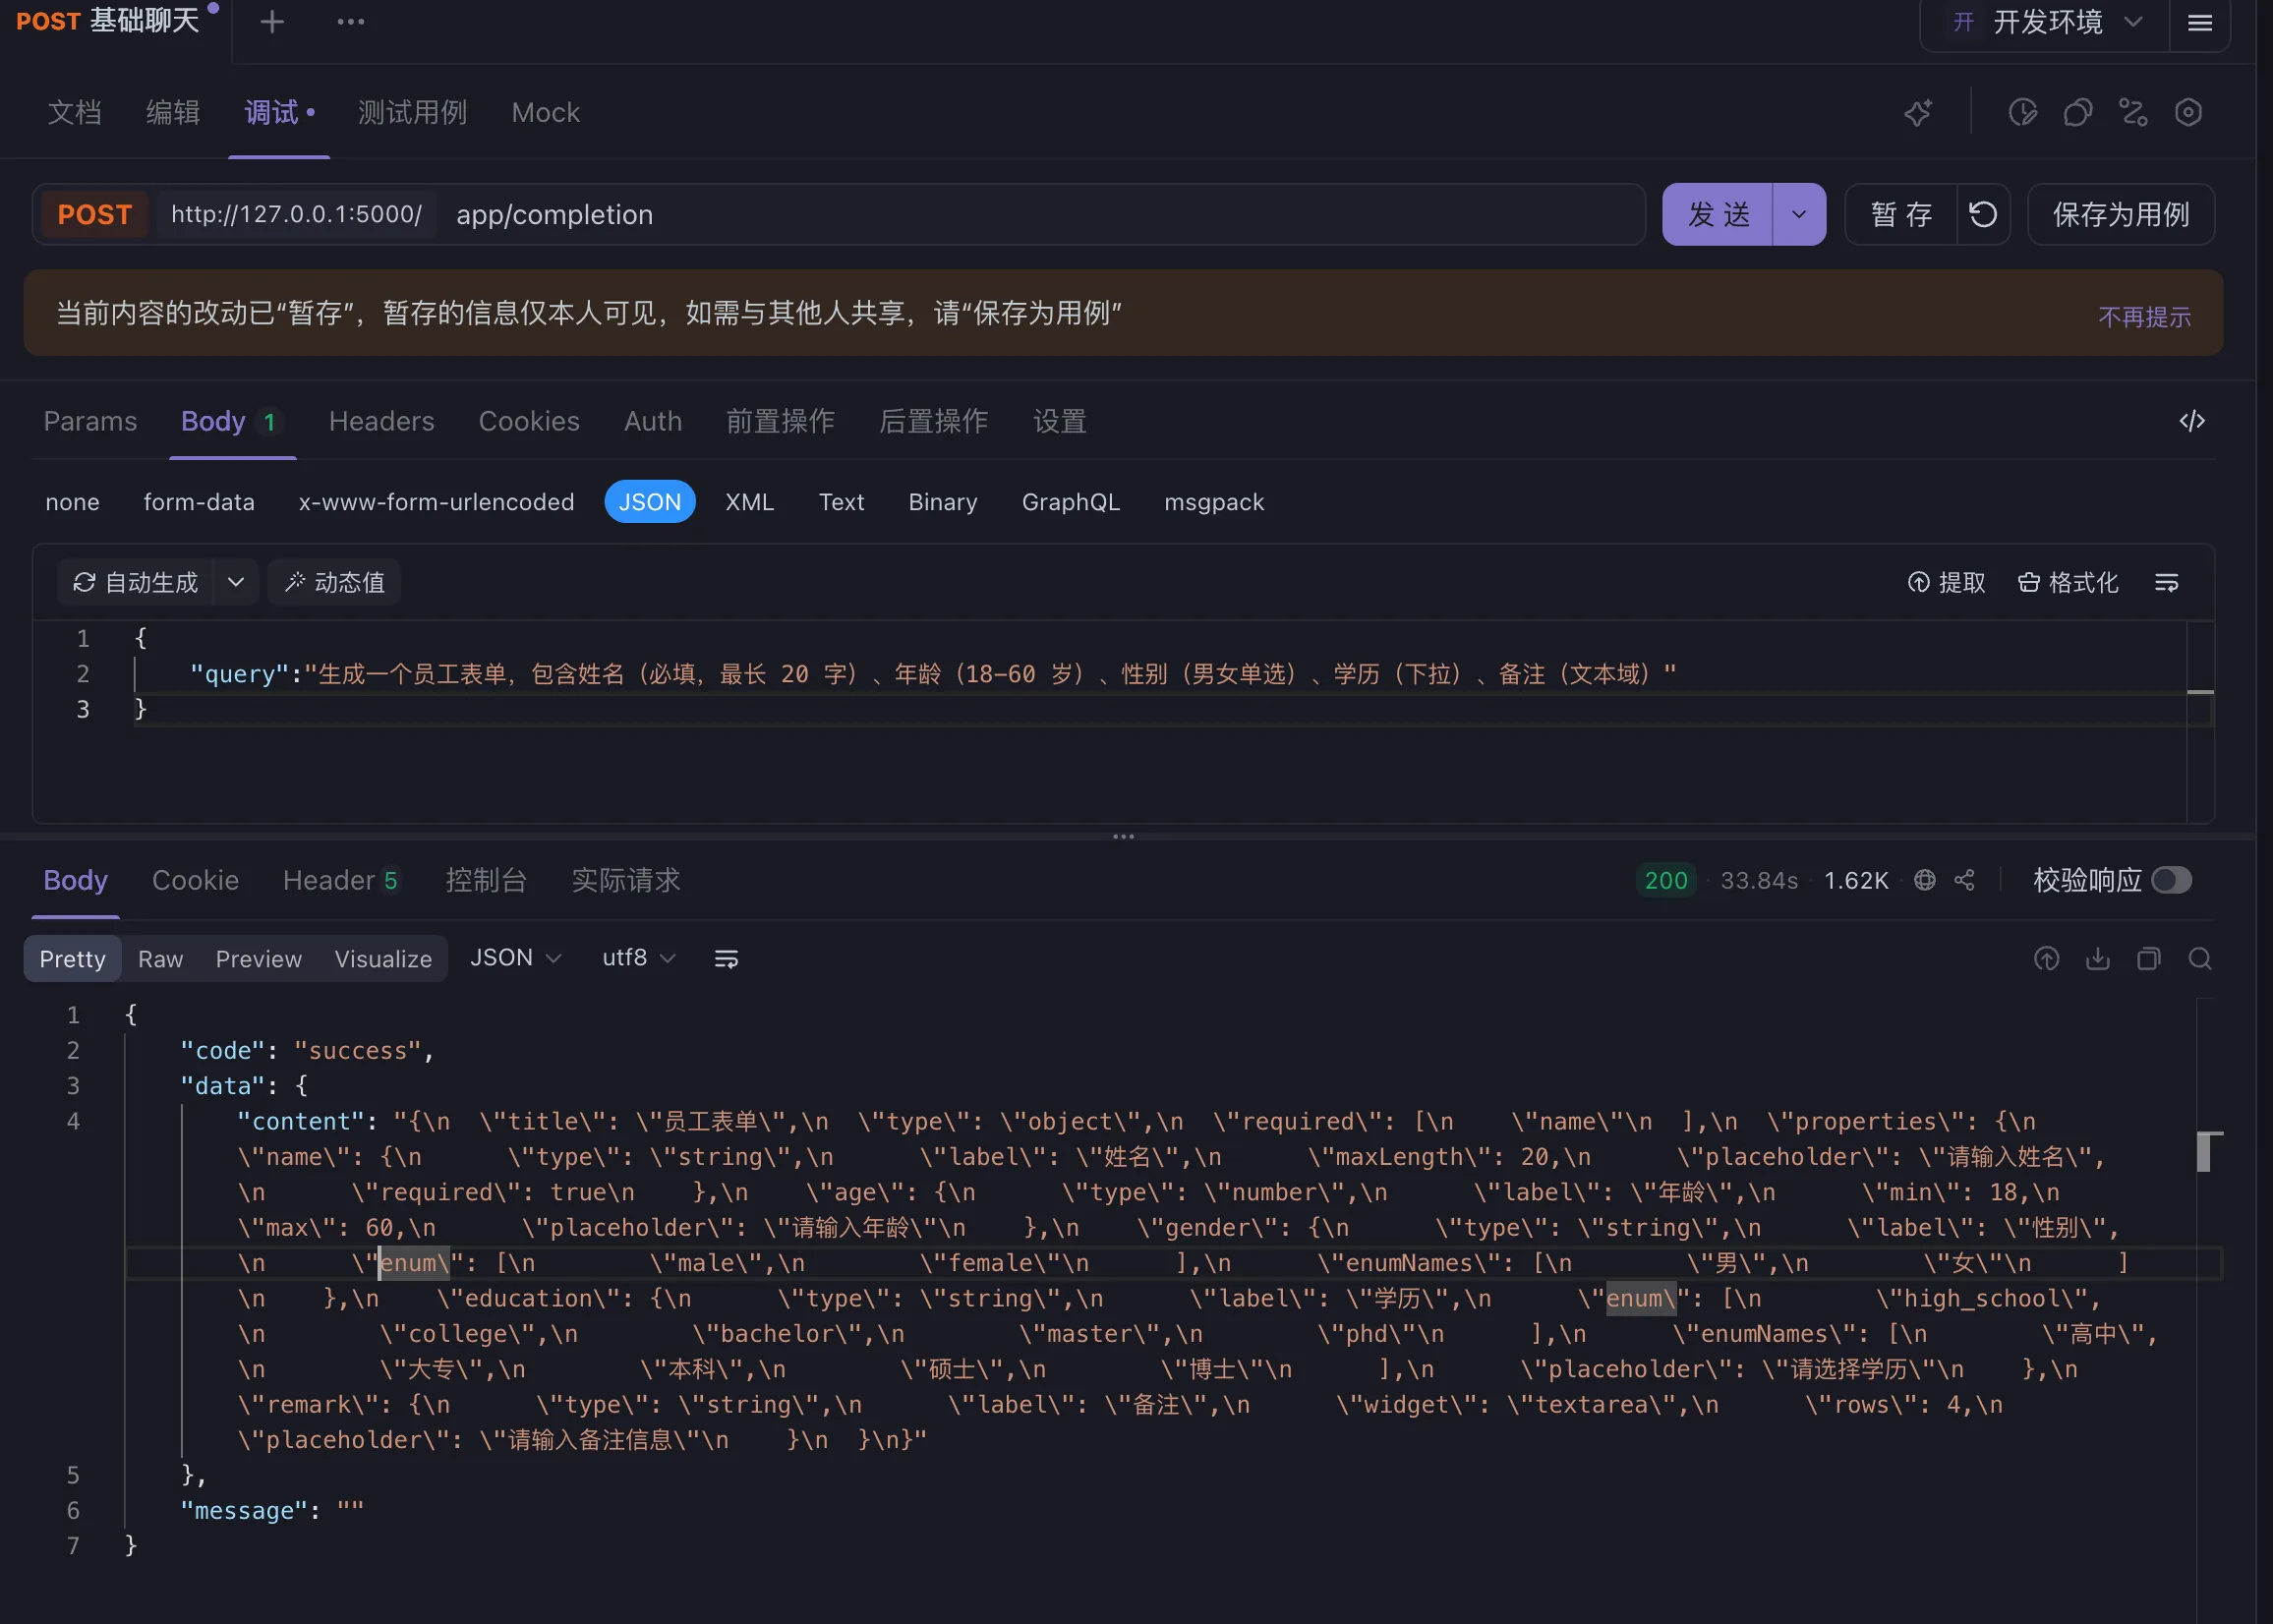
Task: Open the response Cookie tab
Action: coord(195,880)
